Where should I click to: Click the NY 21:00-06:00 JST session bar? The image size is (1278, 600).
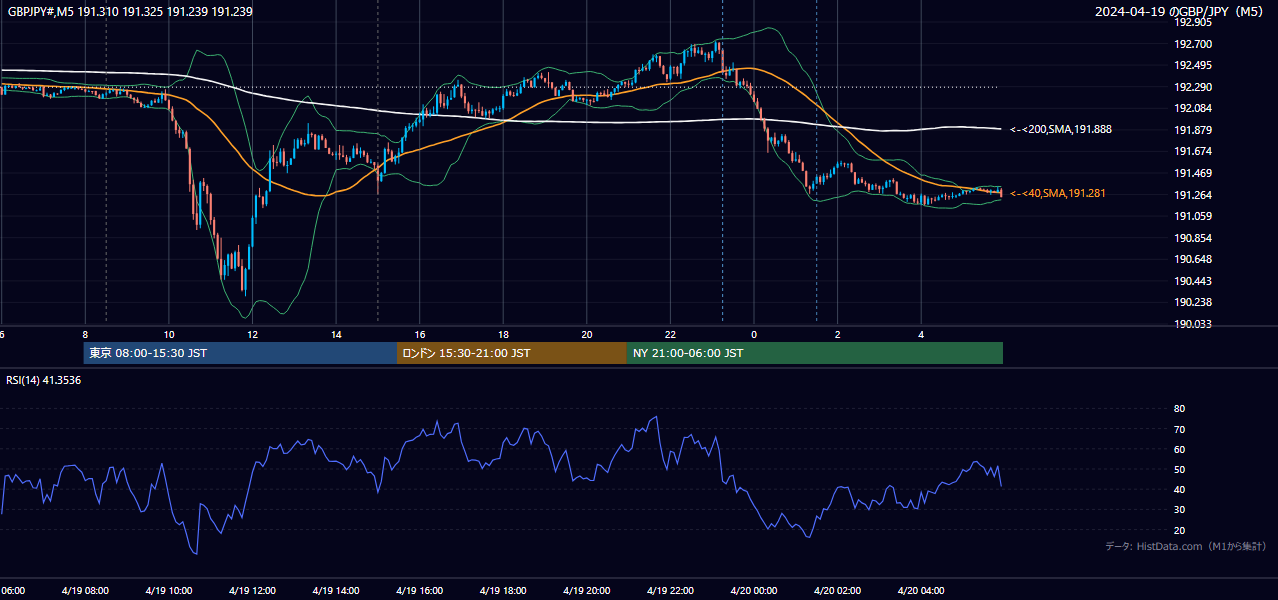(x=815, y=353)
